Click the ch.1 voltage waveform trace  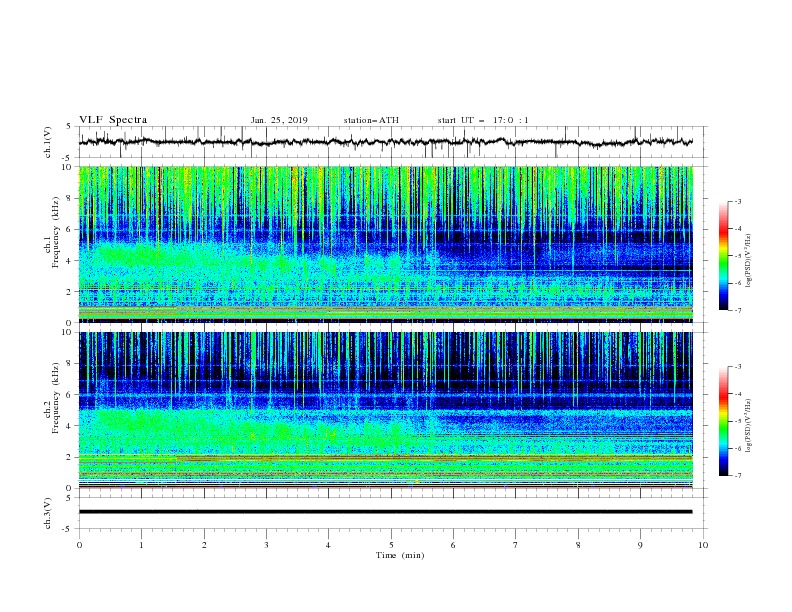pyautogui.click(x=385, y=142)
